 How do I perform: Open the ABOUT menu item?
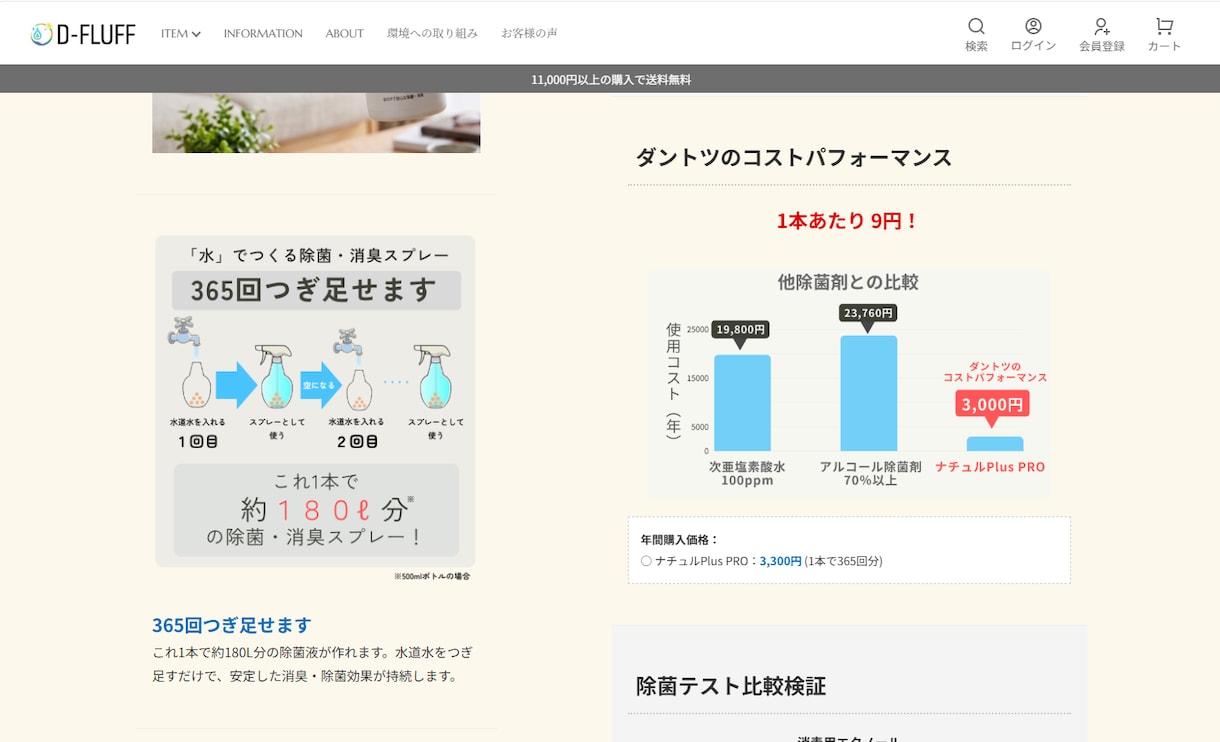point(344,33)
